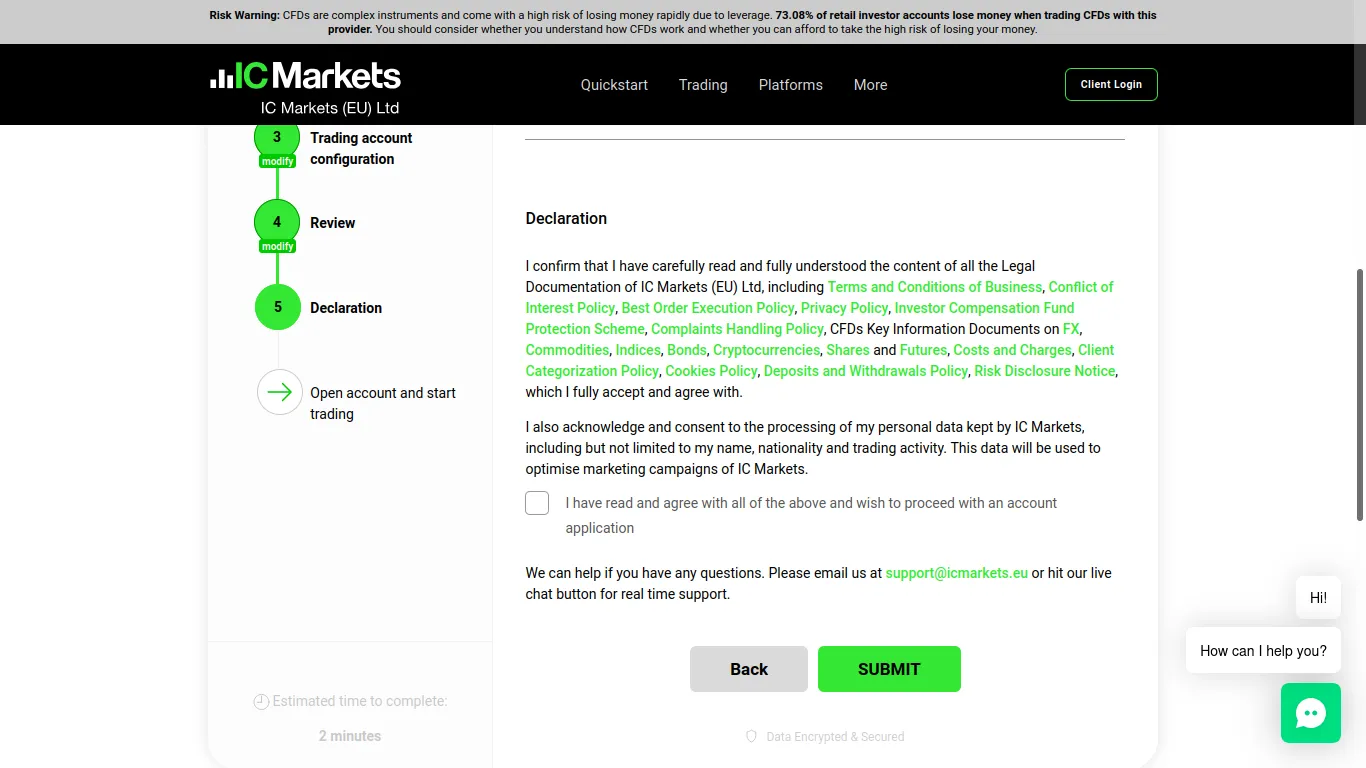Viewport: 1366px width, 768px height.
Task: Open the Trading navigation menu
Action: [x=703, y=85]
